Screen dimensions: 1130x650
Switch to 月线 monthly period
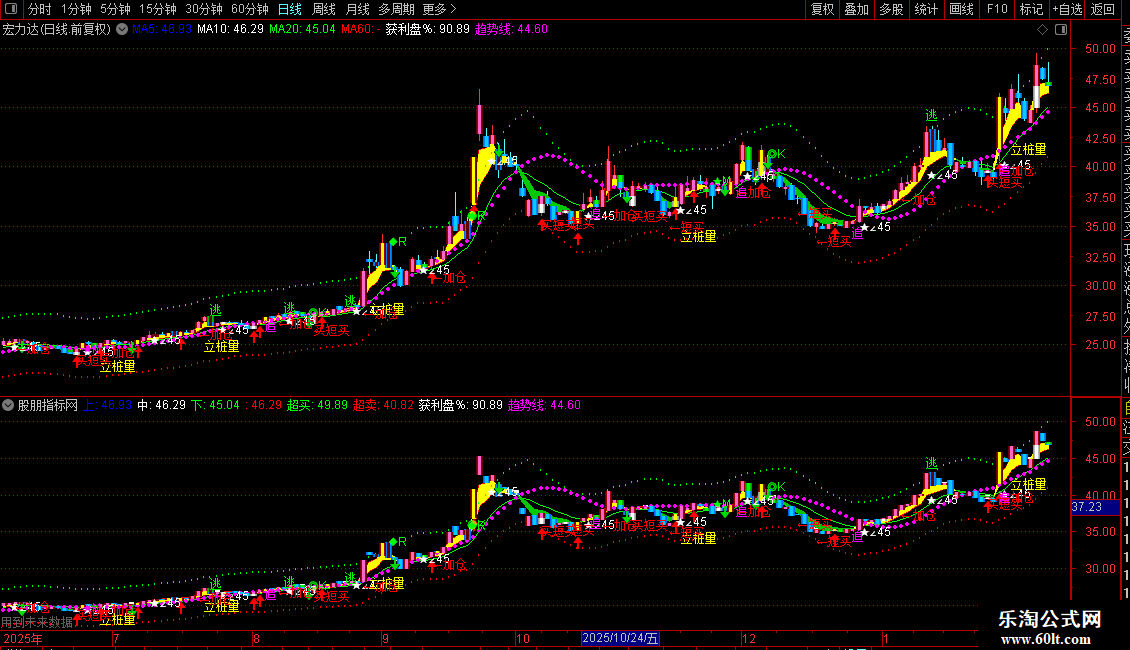[x=357, y=9]
